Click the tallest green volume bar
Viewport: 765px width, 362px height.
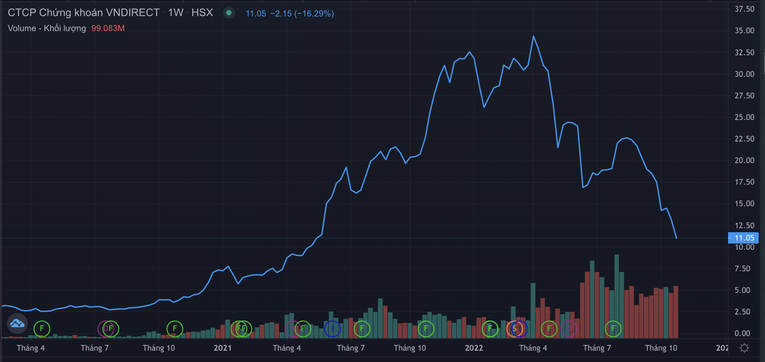(x=617, y=296)
